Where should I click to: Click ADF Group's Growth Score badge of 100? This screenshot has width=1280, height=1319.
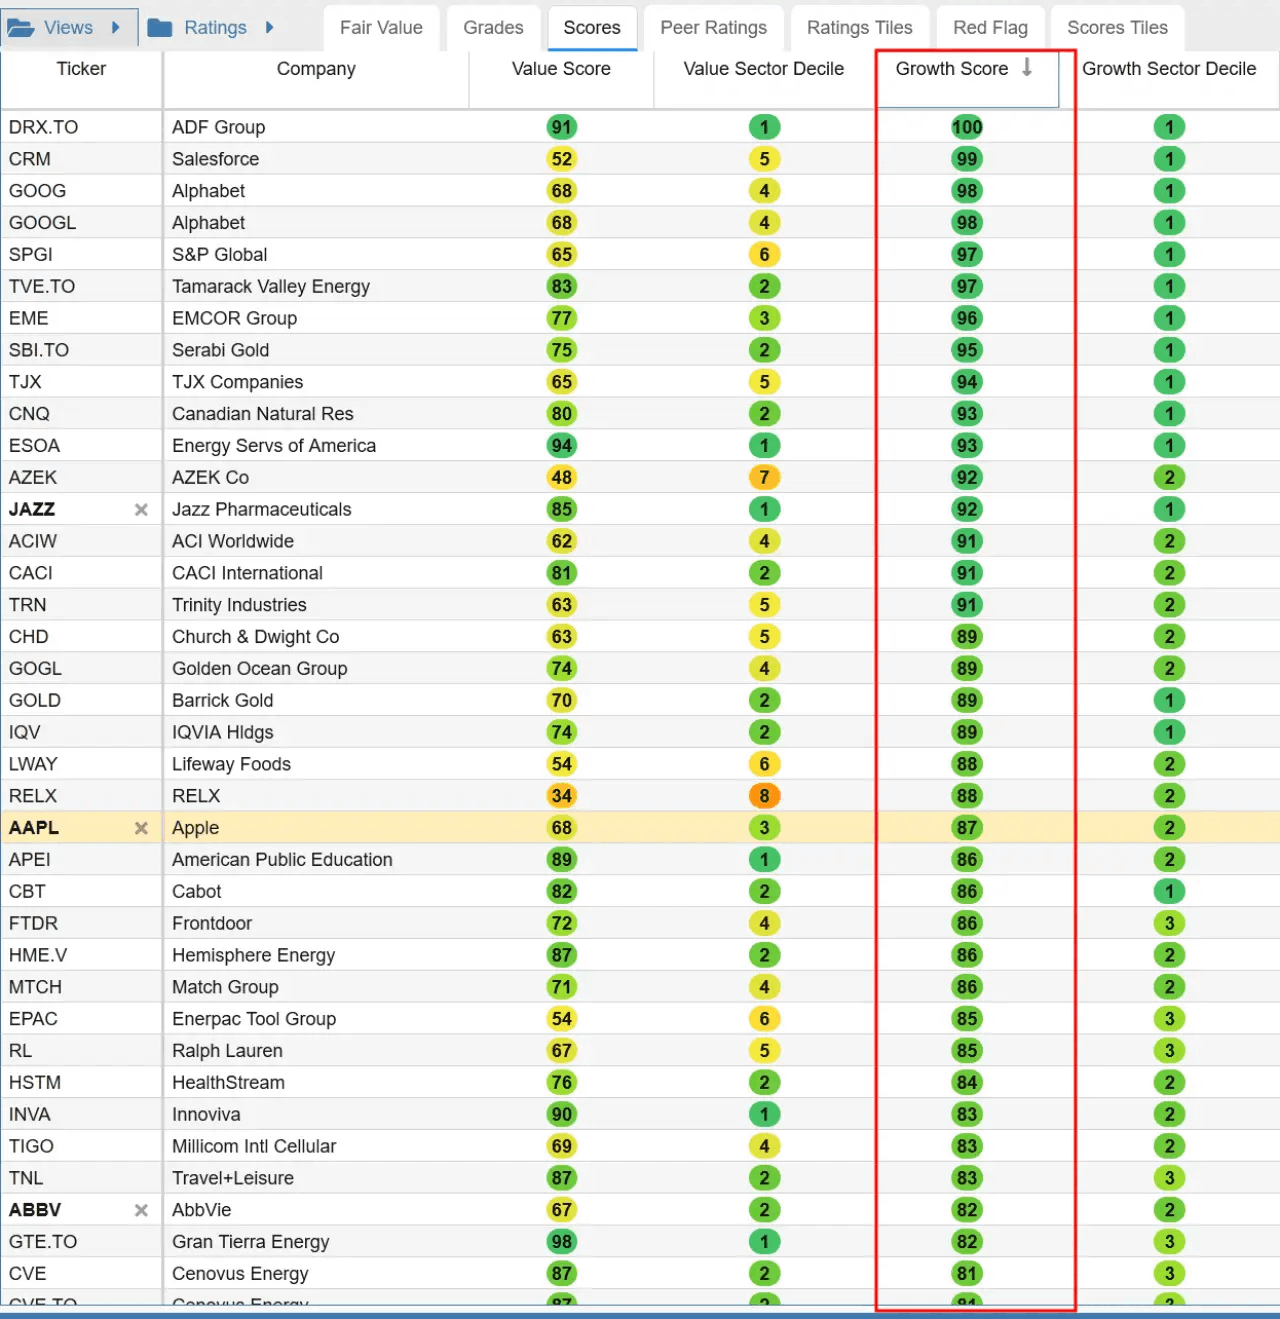[967, 127]
